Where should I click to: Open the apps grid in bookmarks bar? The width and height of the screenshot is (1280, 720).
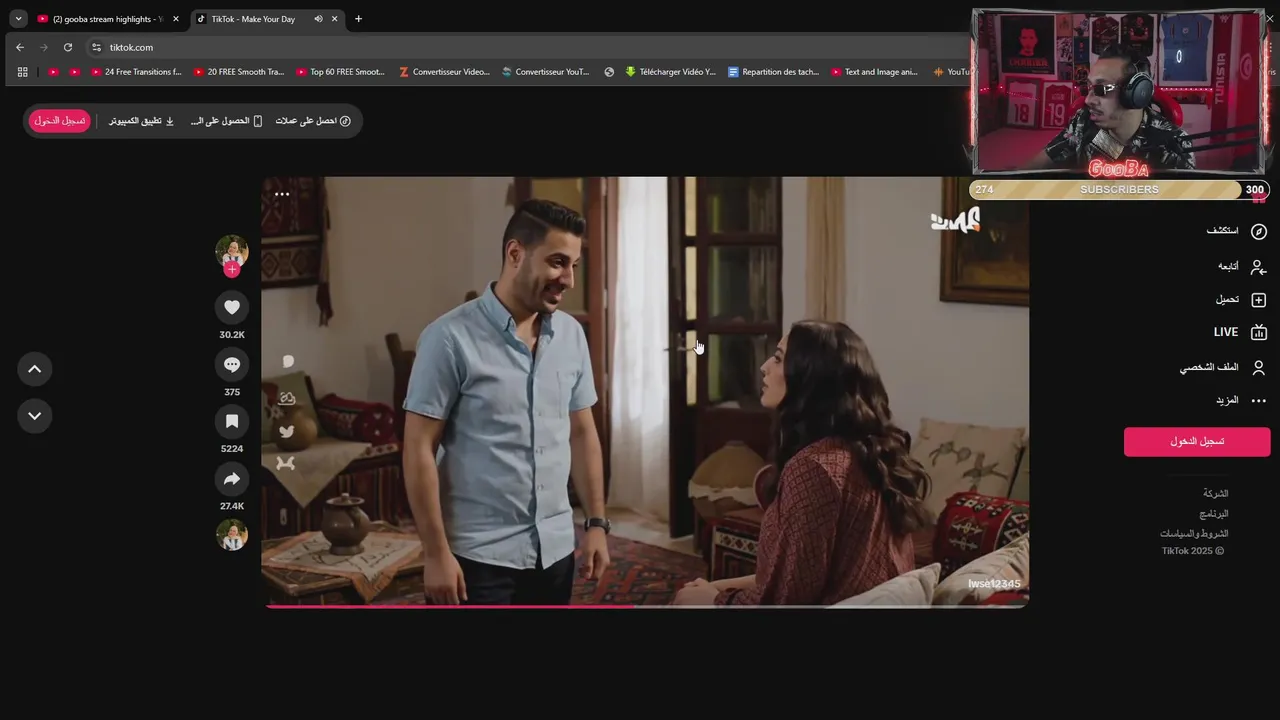[x=22, y=72]
